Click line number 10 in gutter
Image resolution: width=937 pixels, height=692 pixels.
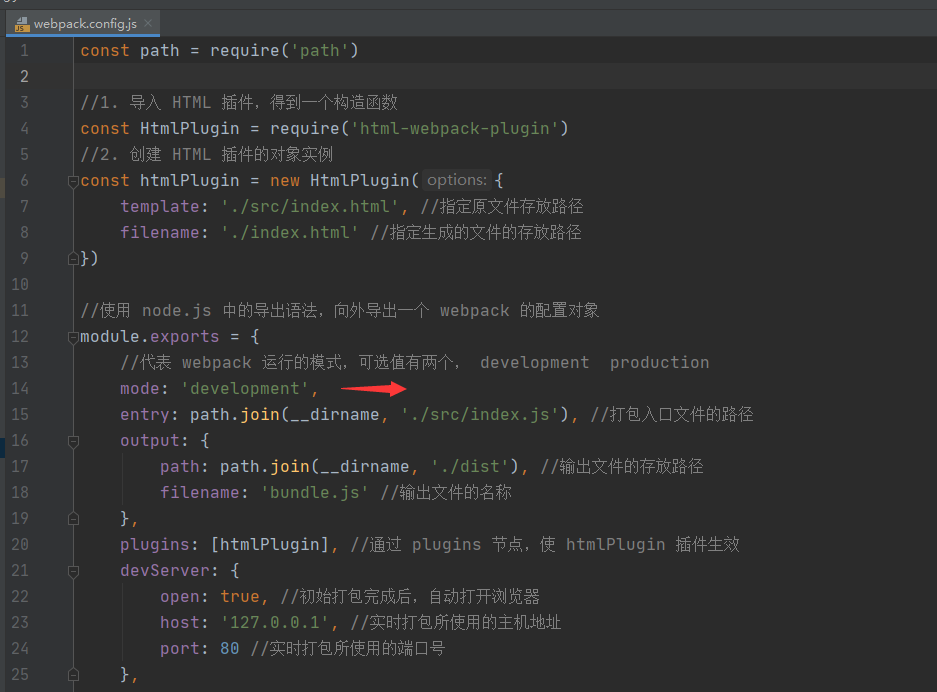click(20, 284)
